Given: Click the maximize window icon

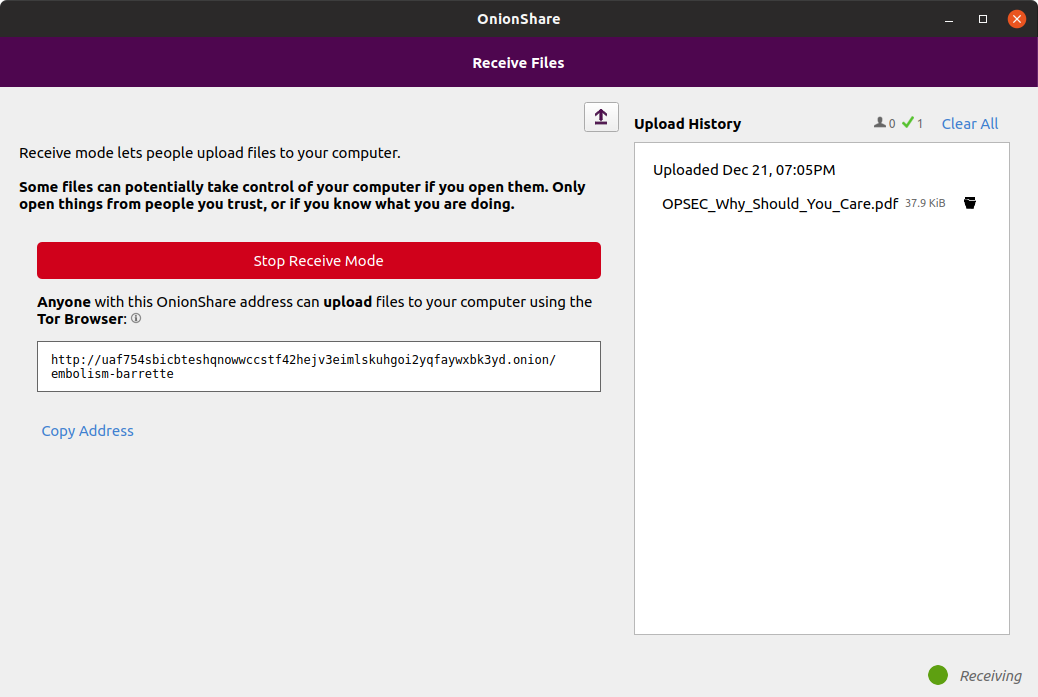Looking at the screenshot, I should pos(981,18).
